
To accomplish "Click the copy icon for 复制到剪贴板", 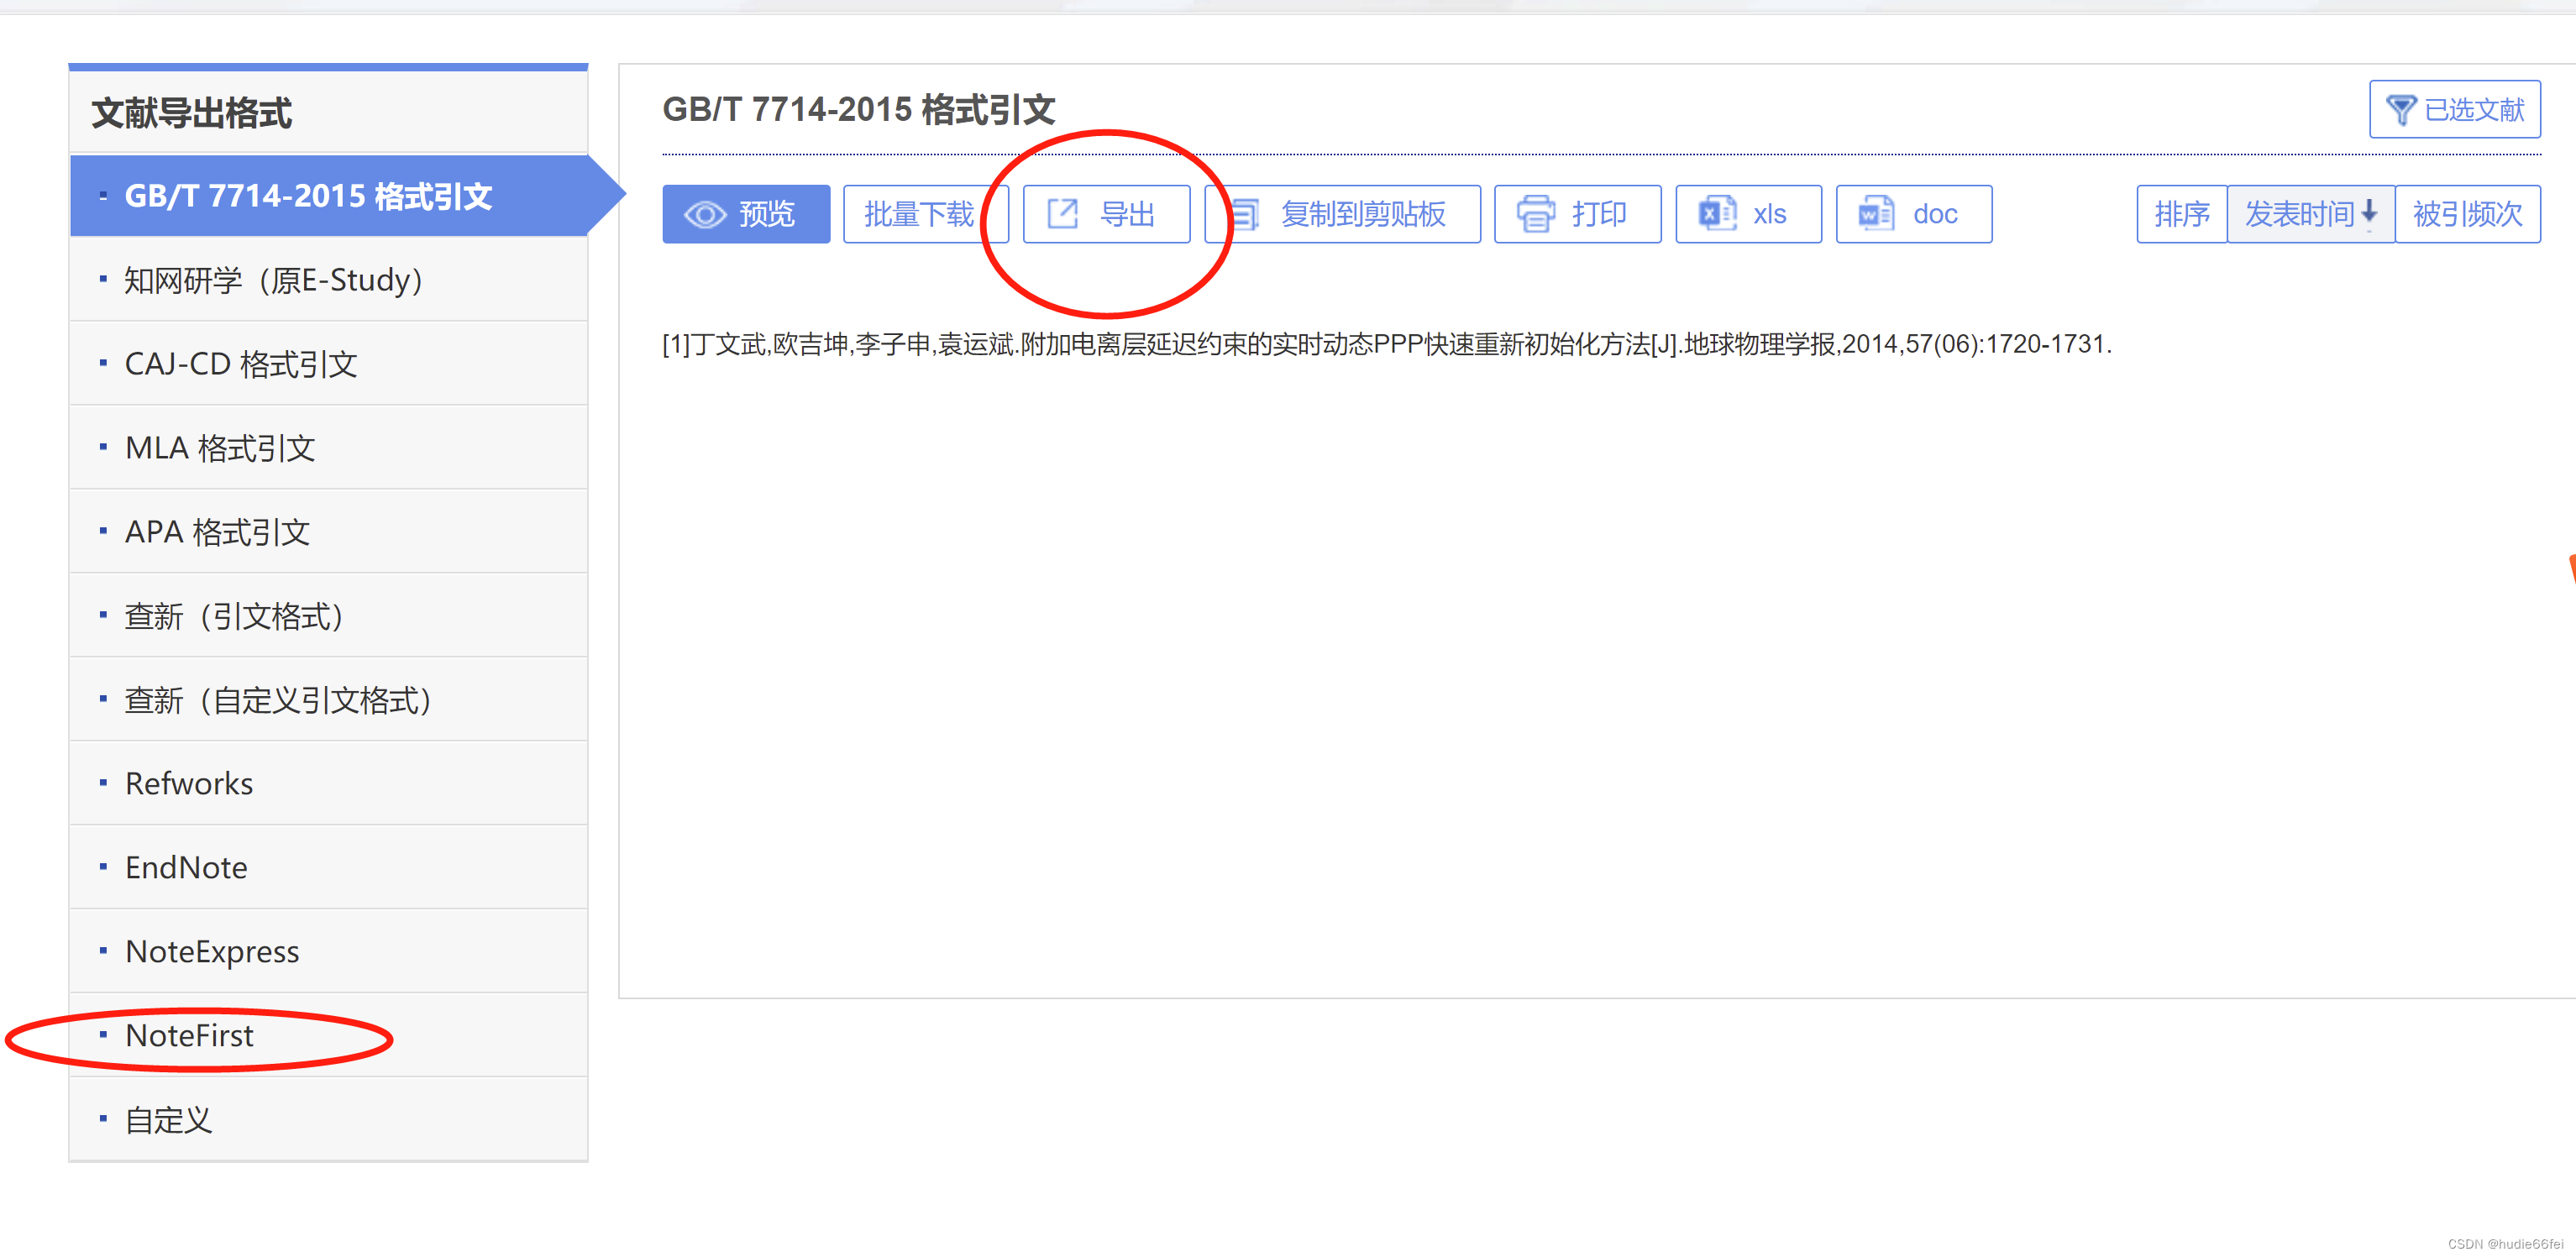I will click(x=1245, y=214).
